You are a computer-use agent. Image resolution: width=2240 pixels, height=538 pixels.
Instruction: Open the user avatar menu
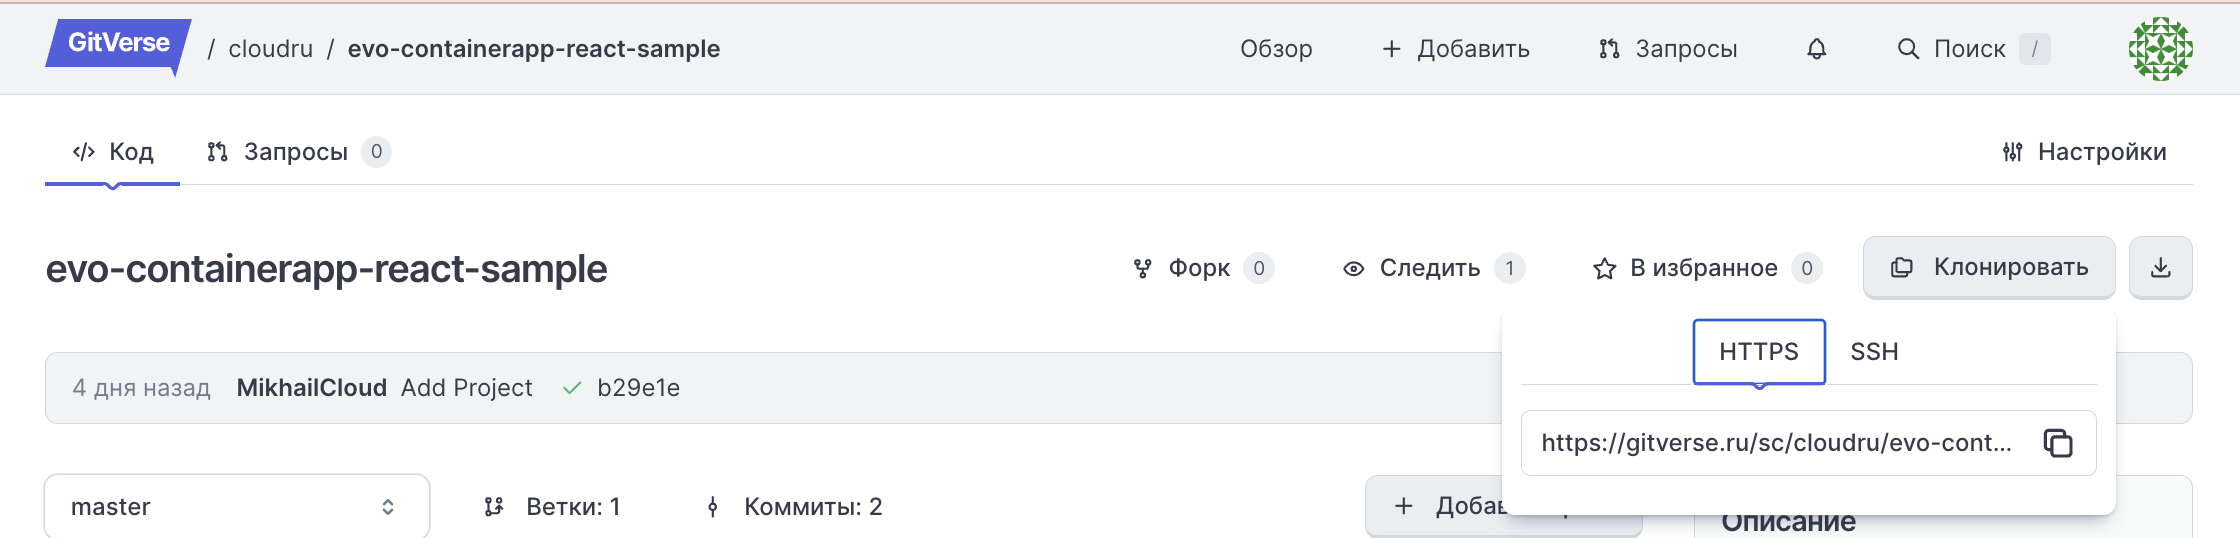click(2160, 49)
